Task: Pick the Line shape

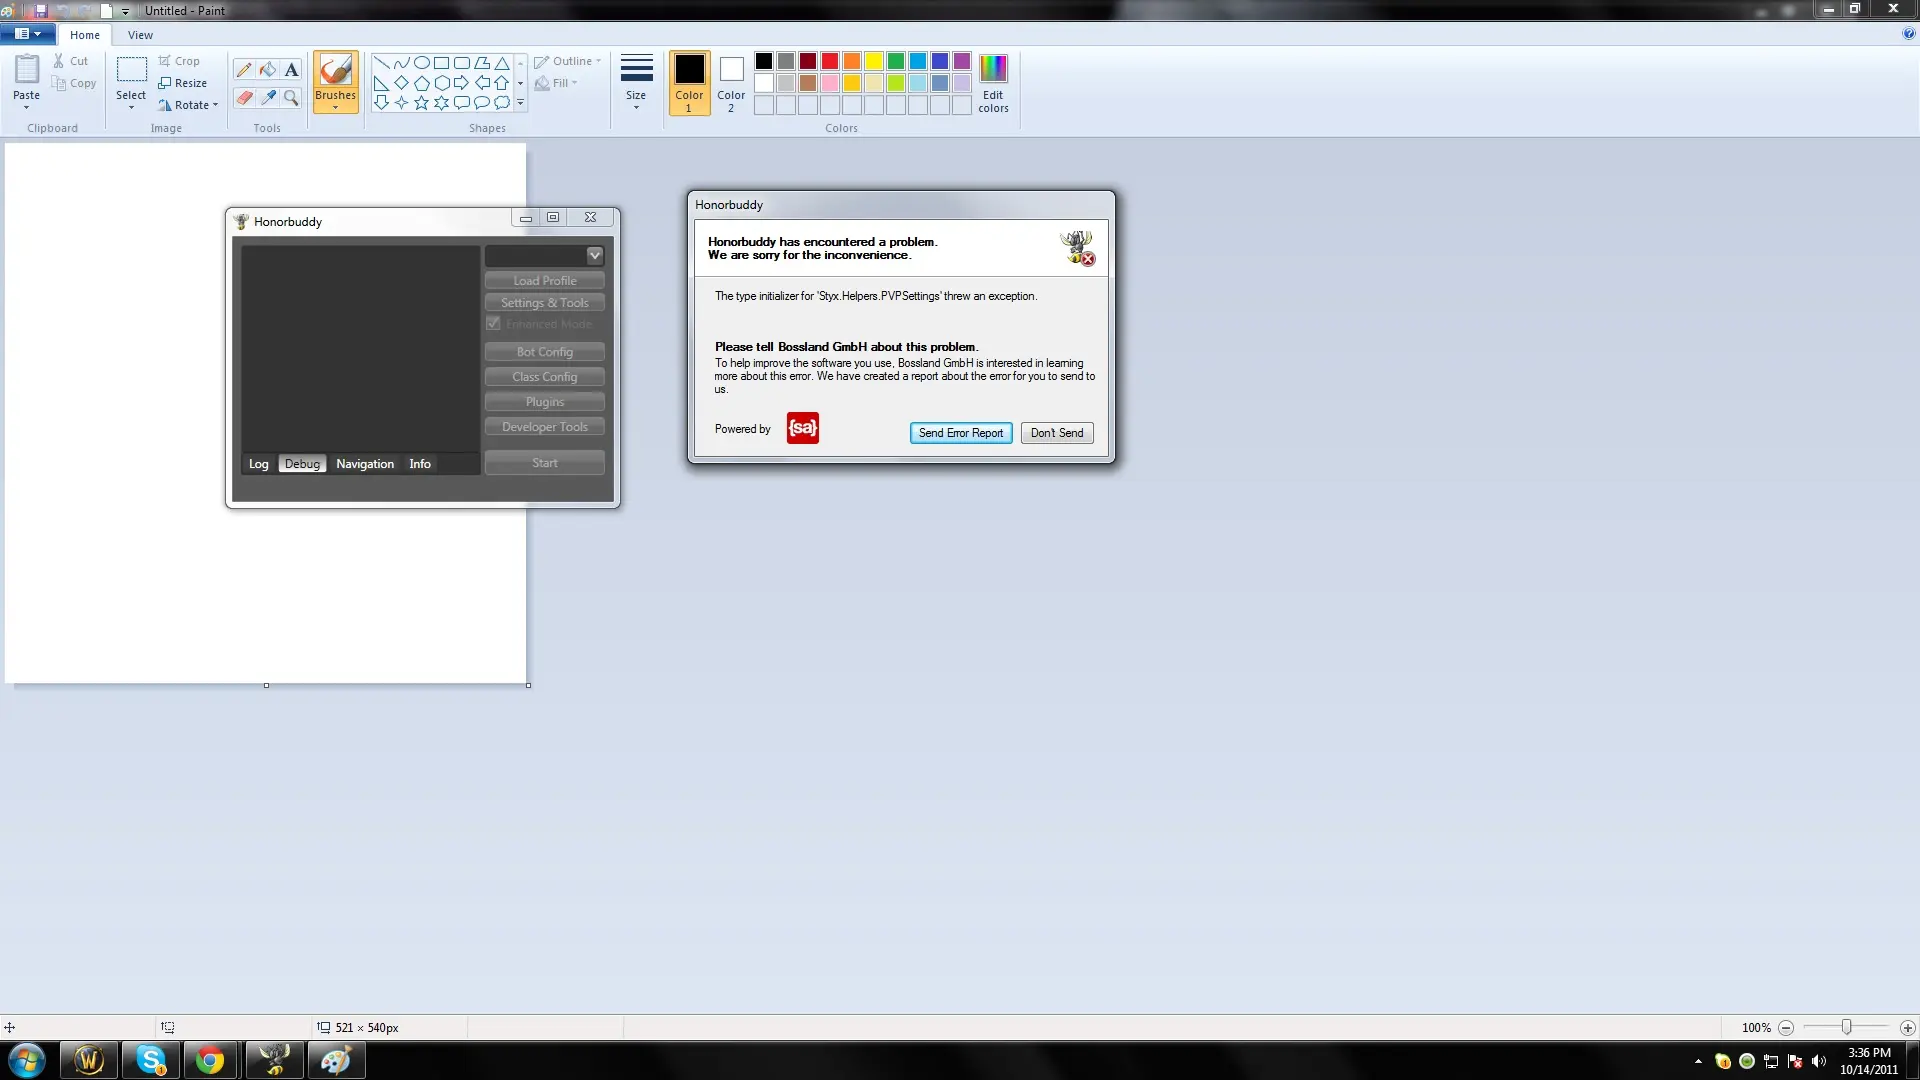Action: coord(381,63)
